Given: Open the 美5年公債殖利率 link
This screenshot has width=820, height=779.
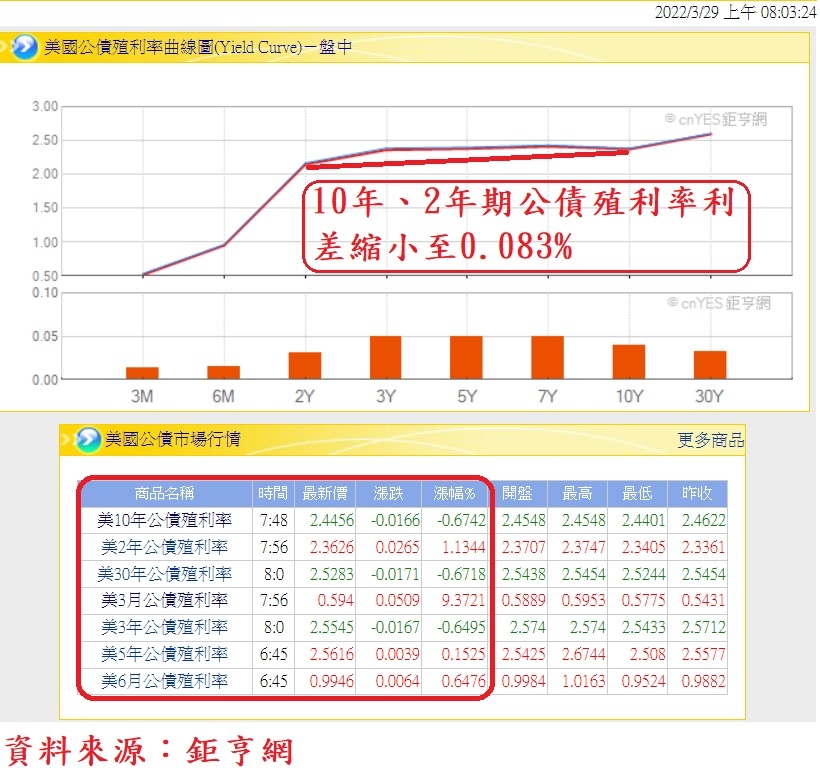Looking at the screenshot, I should pos(164,654).
